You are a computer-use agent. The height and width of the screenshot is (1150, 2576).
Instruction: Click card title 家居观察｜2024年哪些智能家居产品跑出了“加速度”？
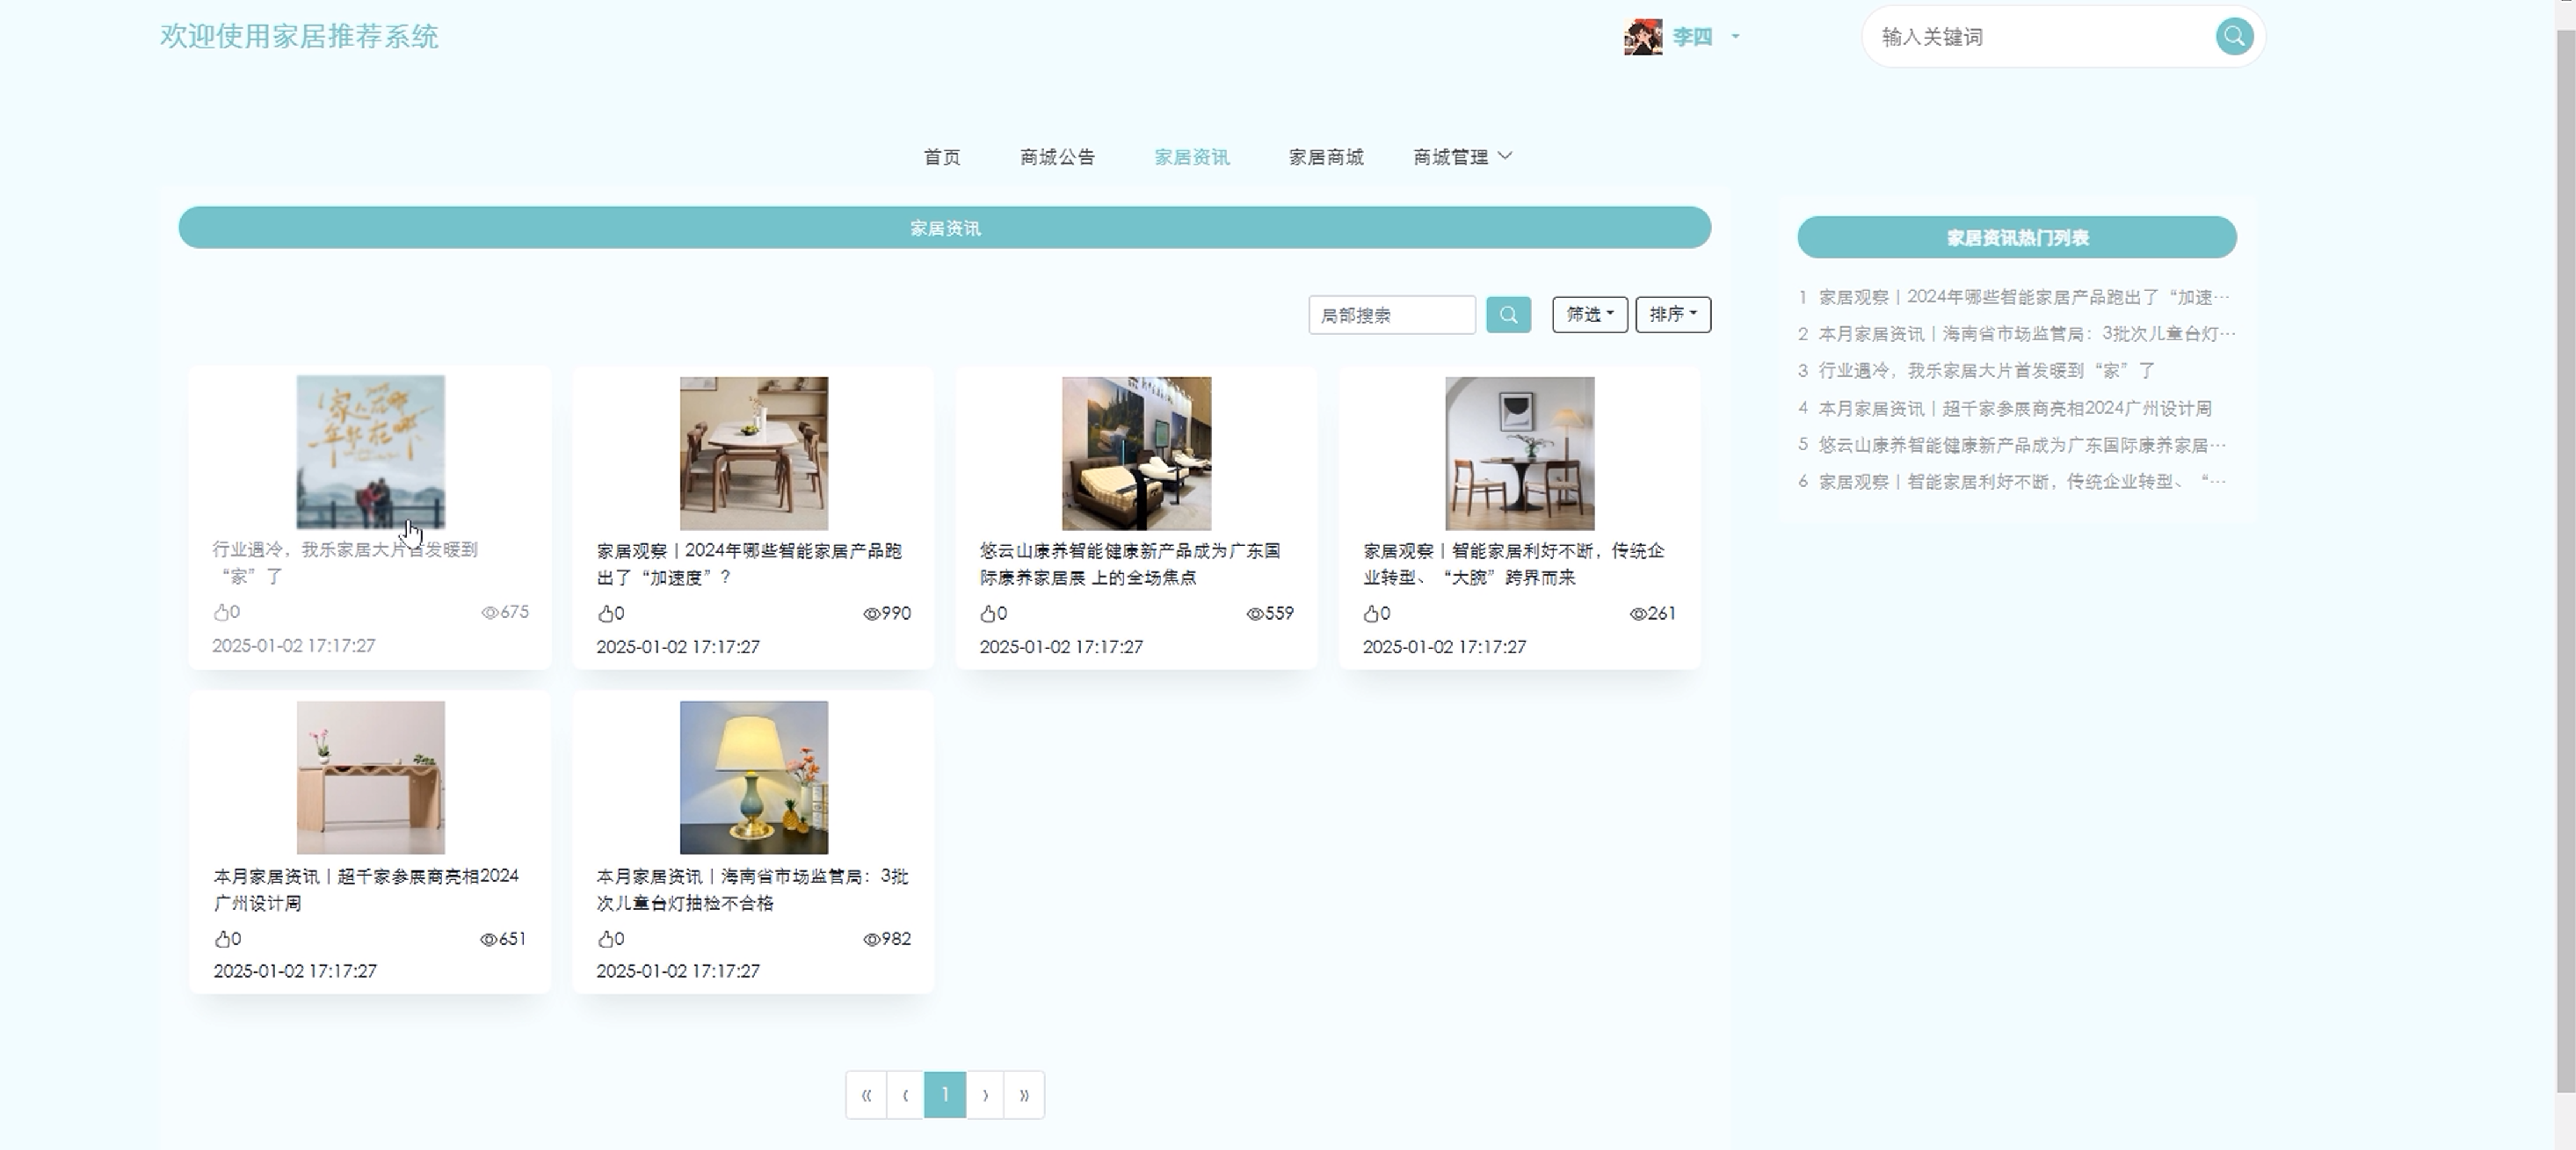749,564
